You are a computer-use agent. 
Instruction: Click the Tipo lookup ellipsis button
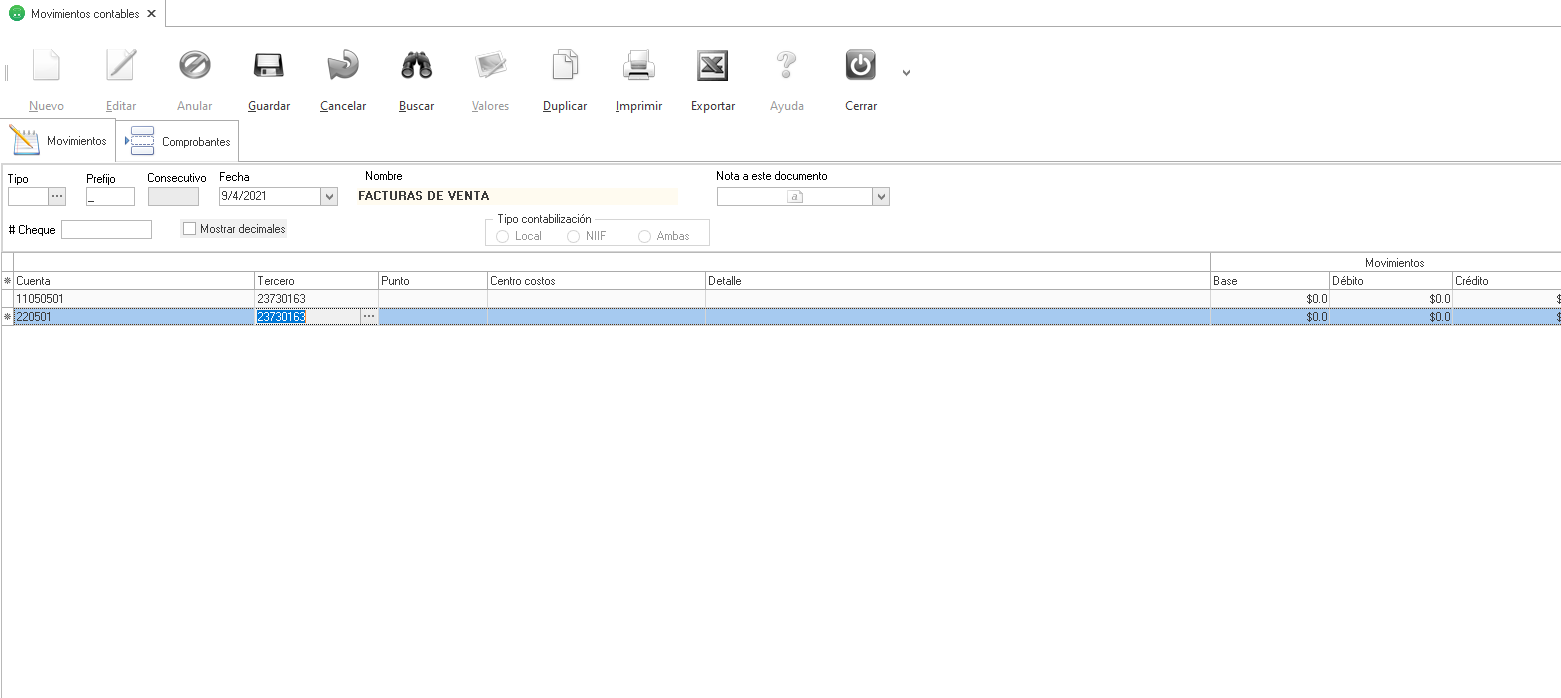coord(57,196)
